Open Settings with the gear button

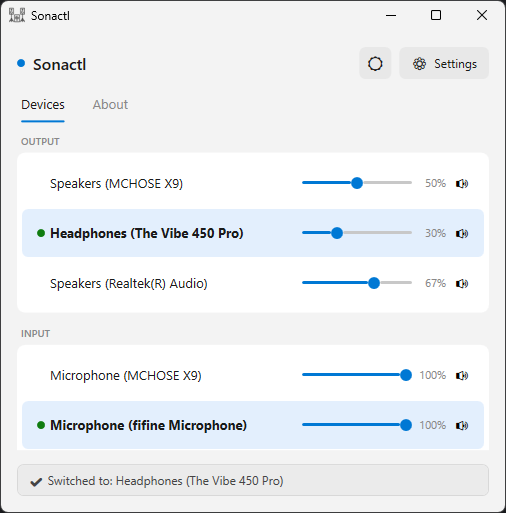tap(444, 63)
